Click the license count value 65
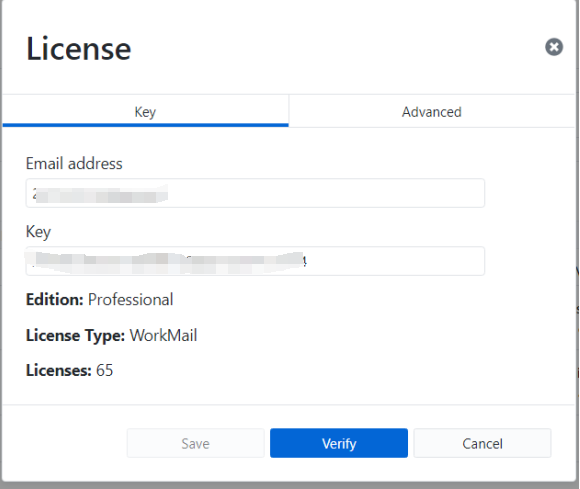This screenshot has width=580, height=489. coord(104,370)
